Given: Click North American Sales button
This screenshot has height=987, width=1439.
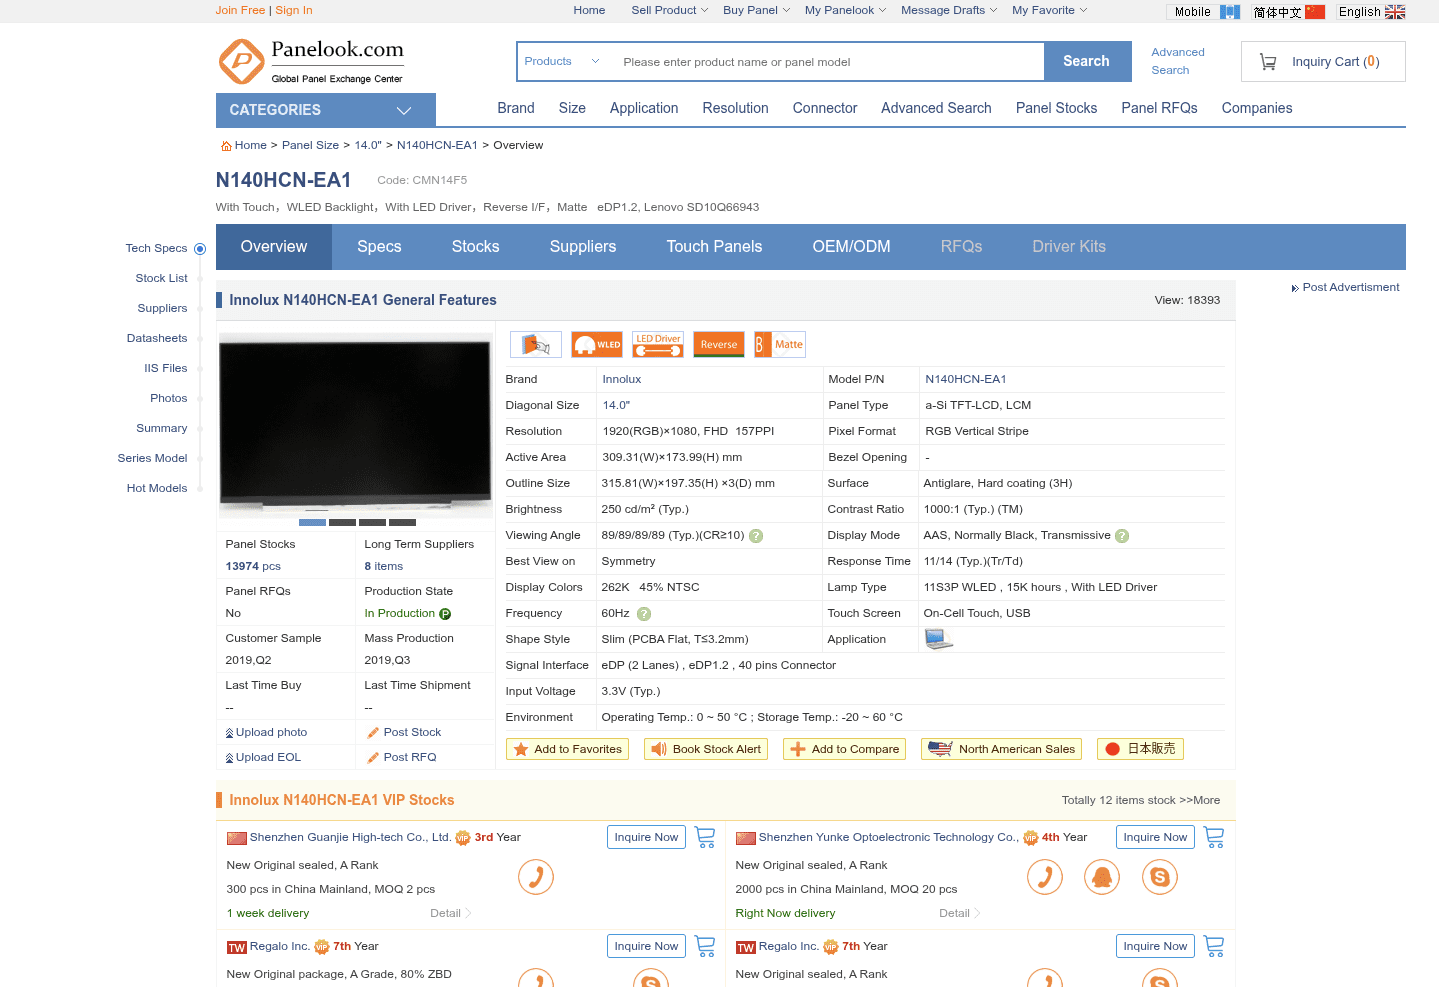Looking at the screenshot, I should point(1002,749).
